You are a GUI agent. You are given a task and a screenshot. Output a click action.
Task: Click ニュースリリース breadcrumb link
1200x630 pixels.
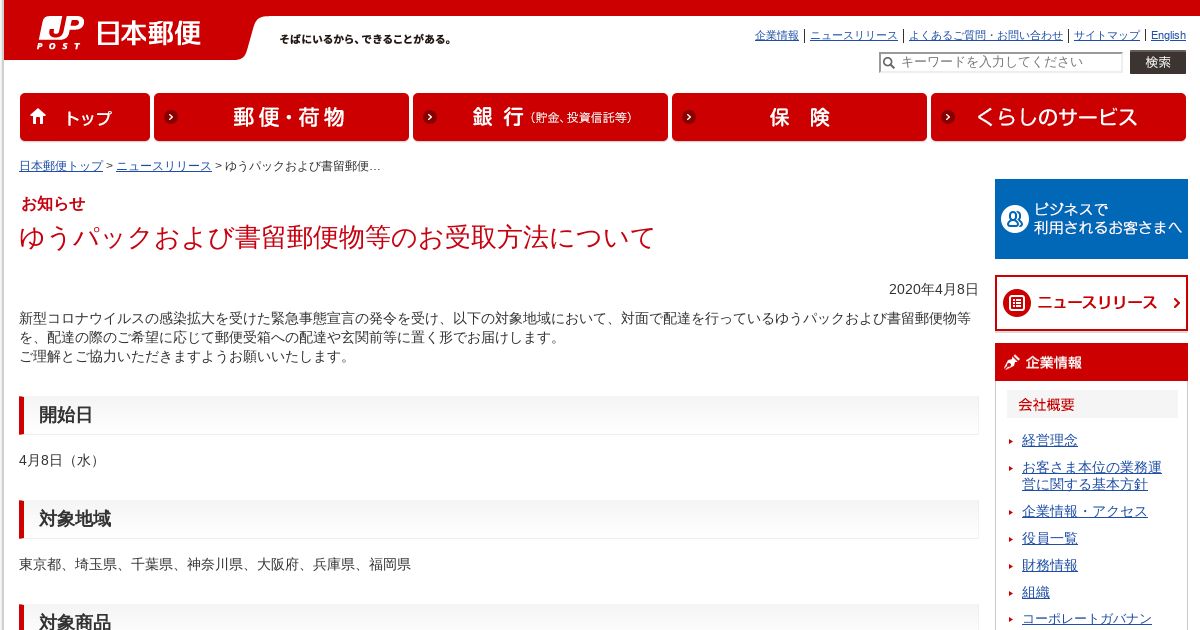click(164, 166)
